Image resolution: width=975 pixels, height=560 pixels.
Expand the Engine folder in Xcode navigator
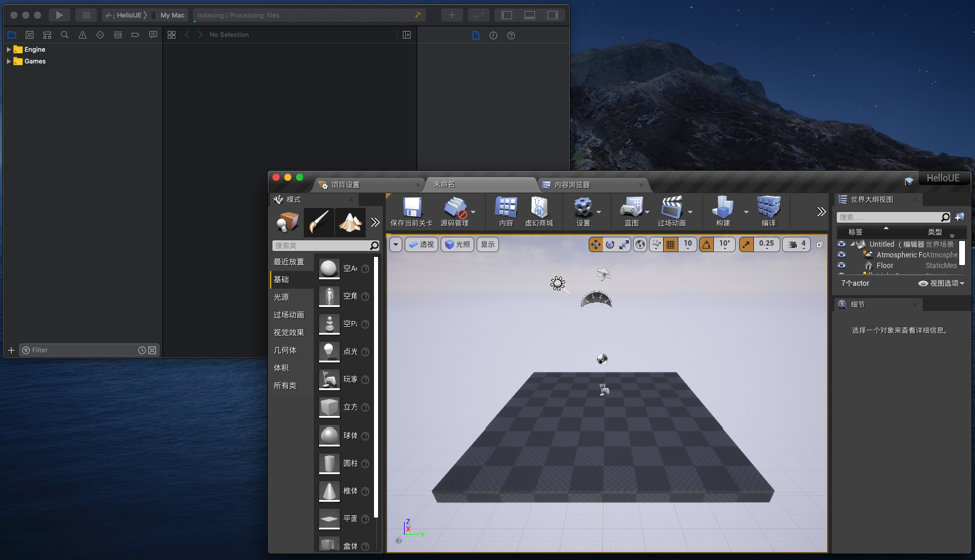(9, 49)
